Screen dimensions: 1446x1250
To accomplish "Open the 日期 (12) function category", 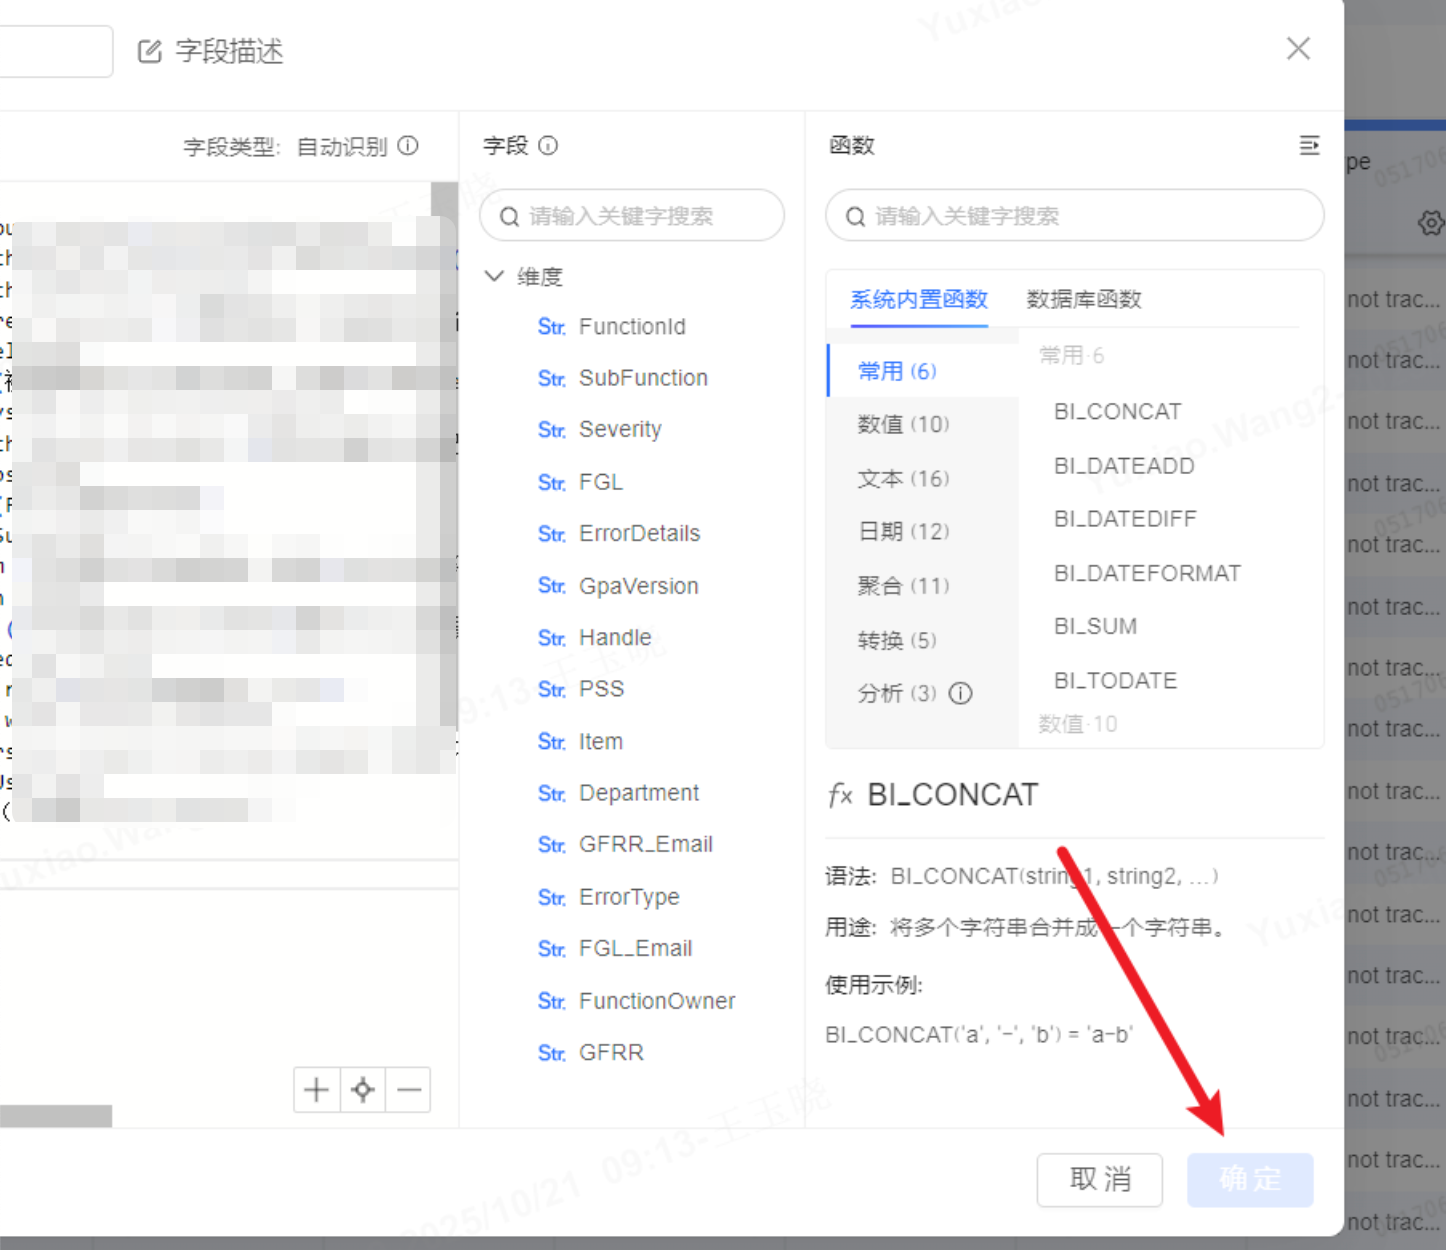I will point(903,531).
